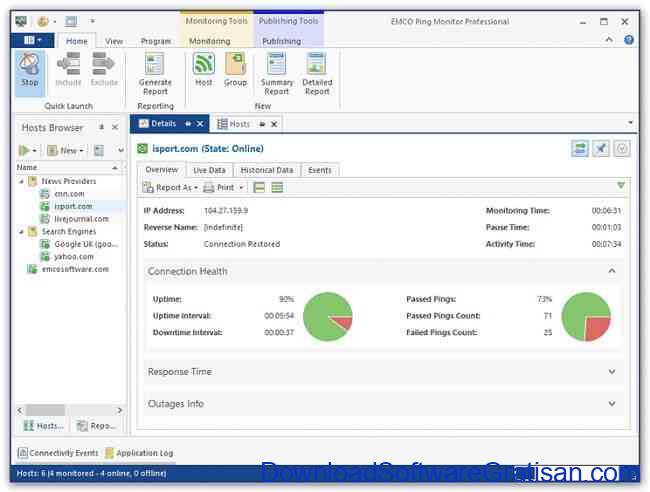This screenshot has width=650, height=492.
Task: Expand Hosts Browser toolbar overflow
Action: click(121, 150)
